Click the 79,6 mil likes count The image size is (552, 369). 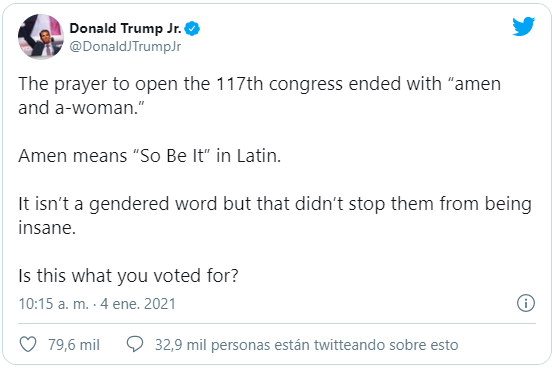click(x=74, y=345)
